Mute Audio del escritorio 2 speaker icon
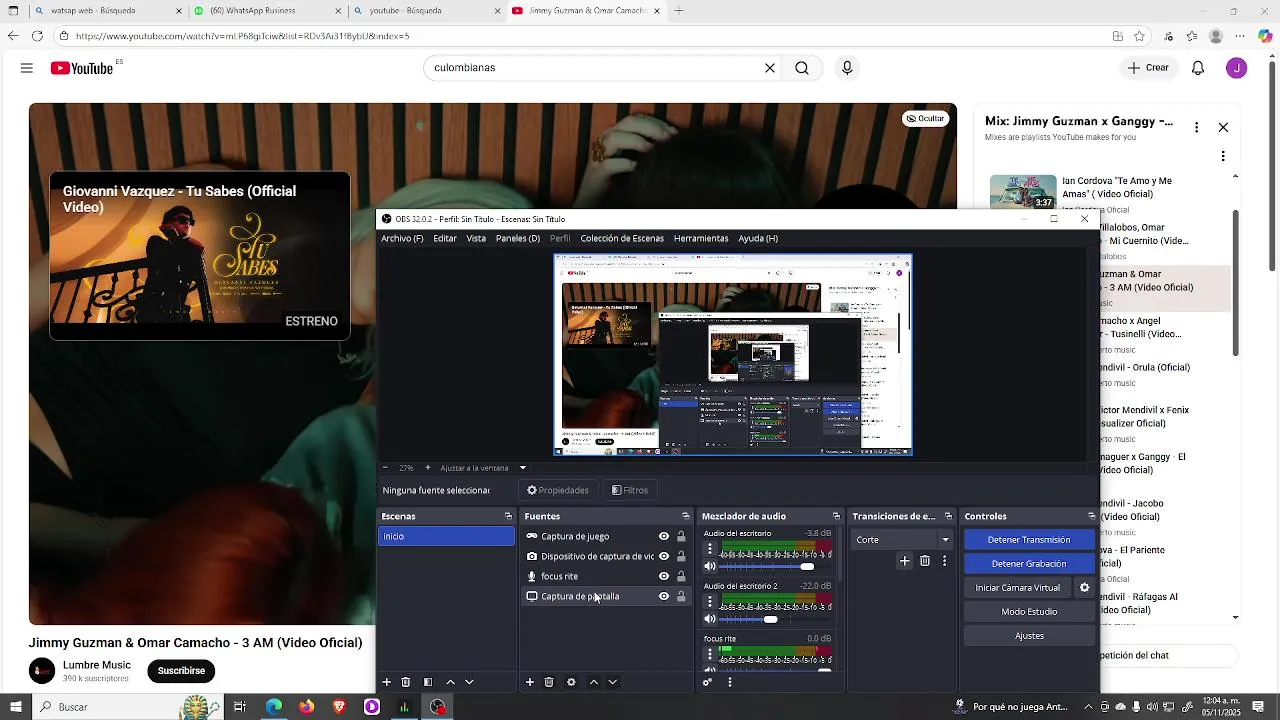 710,619
